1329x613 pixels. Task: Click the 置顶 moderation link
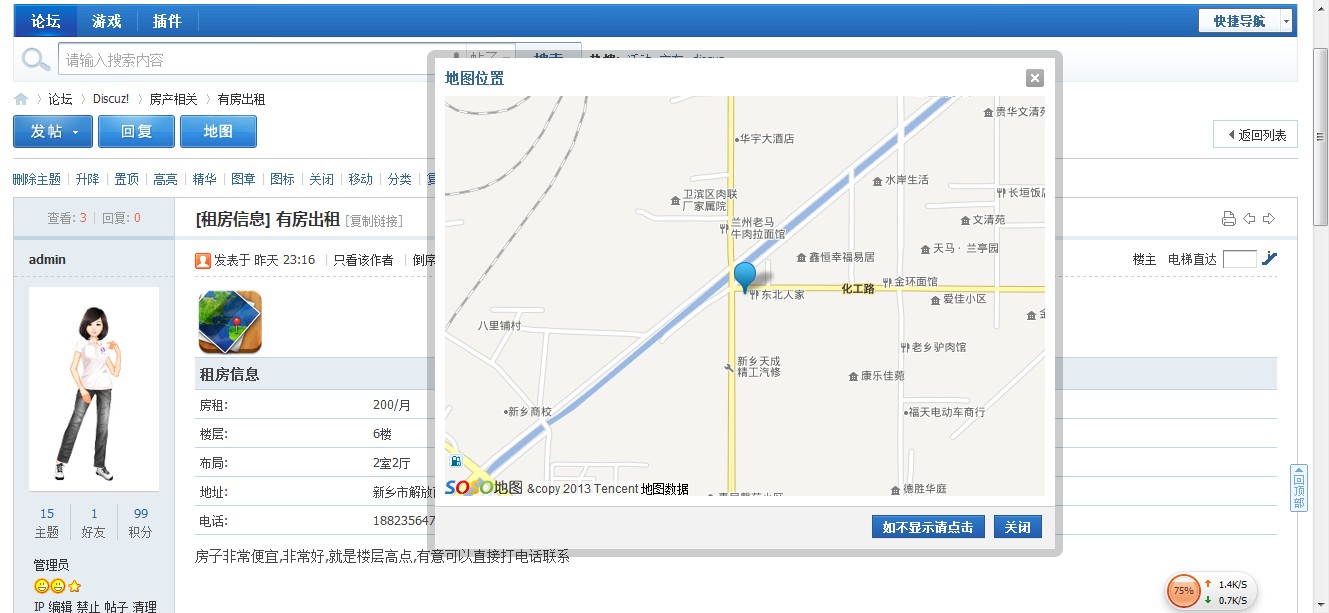(x=126, y=179)
